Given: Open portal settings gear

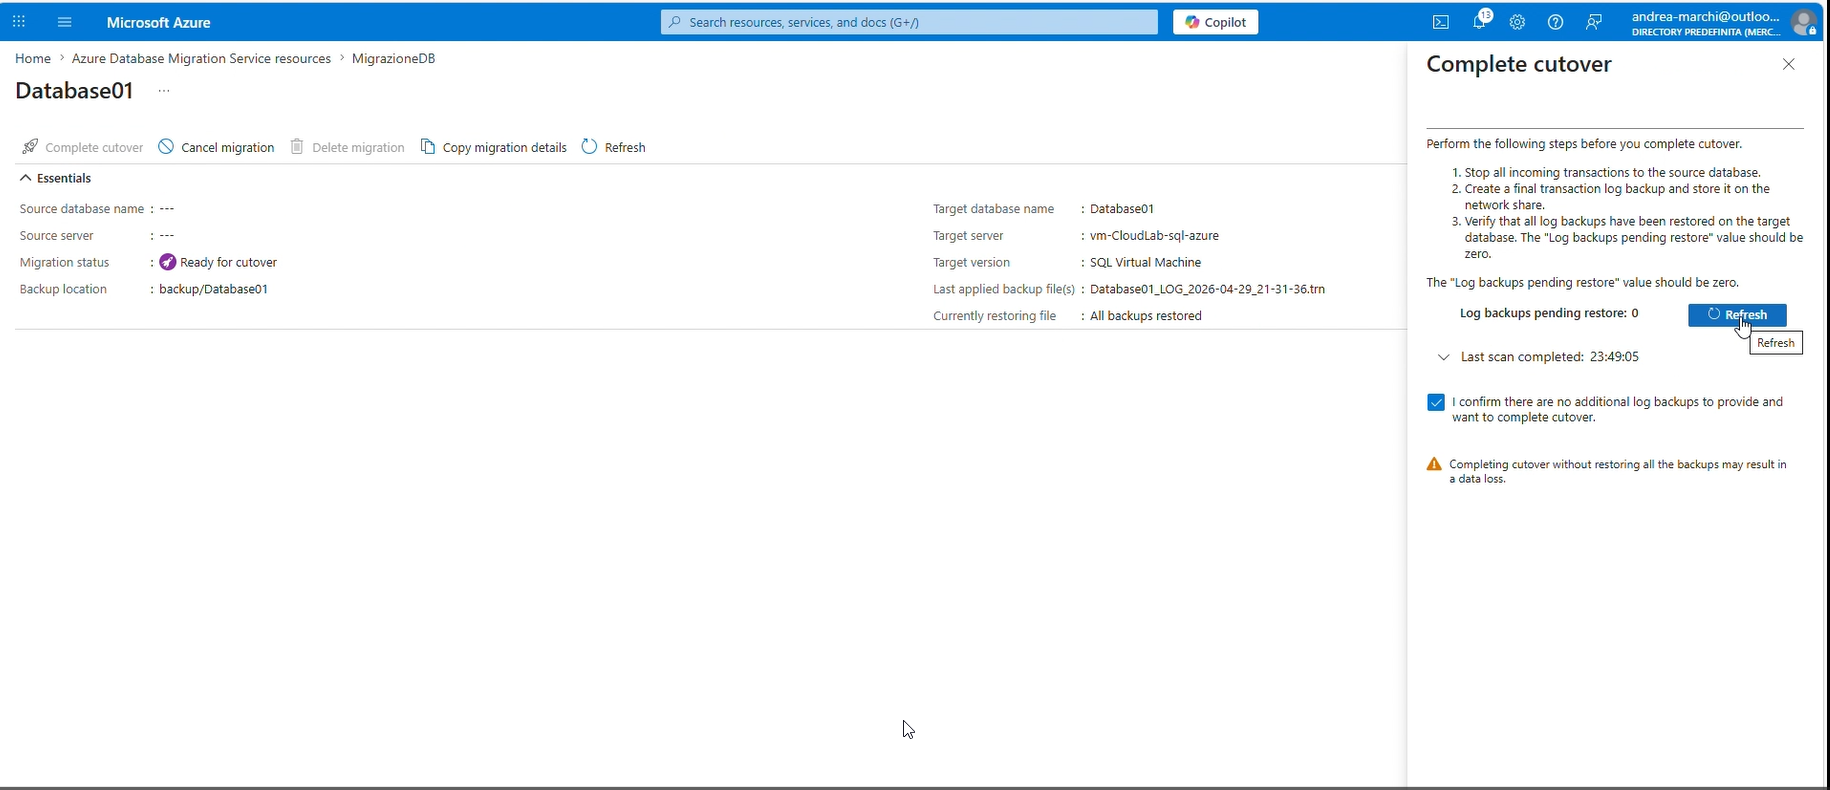Looking at the screenshot, I should 1517,22.
